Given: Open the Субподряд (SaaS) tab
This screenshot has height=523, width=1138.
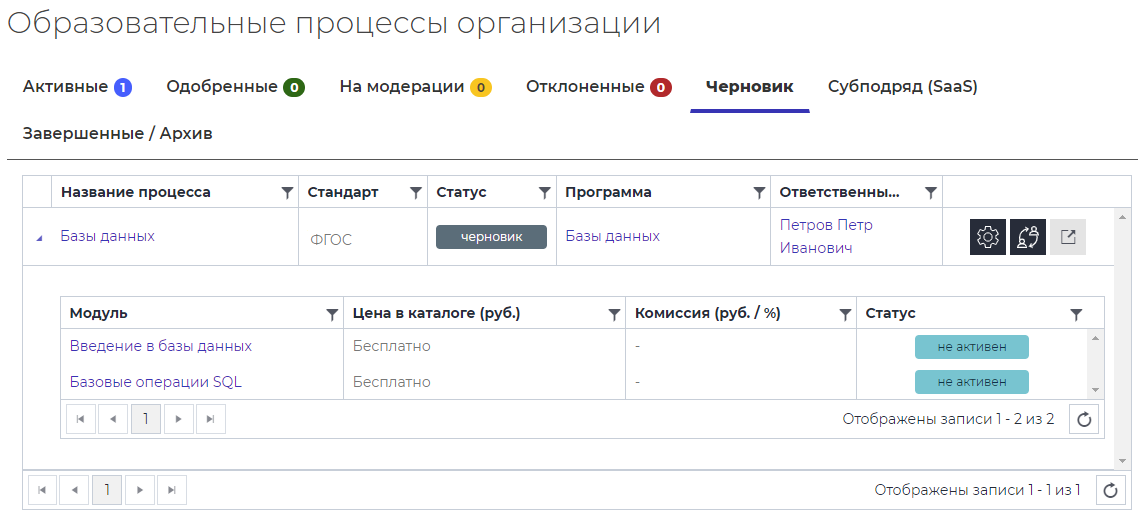Looking at the screenshot, I should click(x=902, y=87).
